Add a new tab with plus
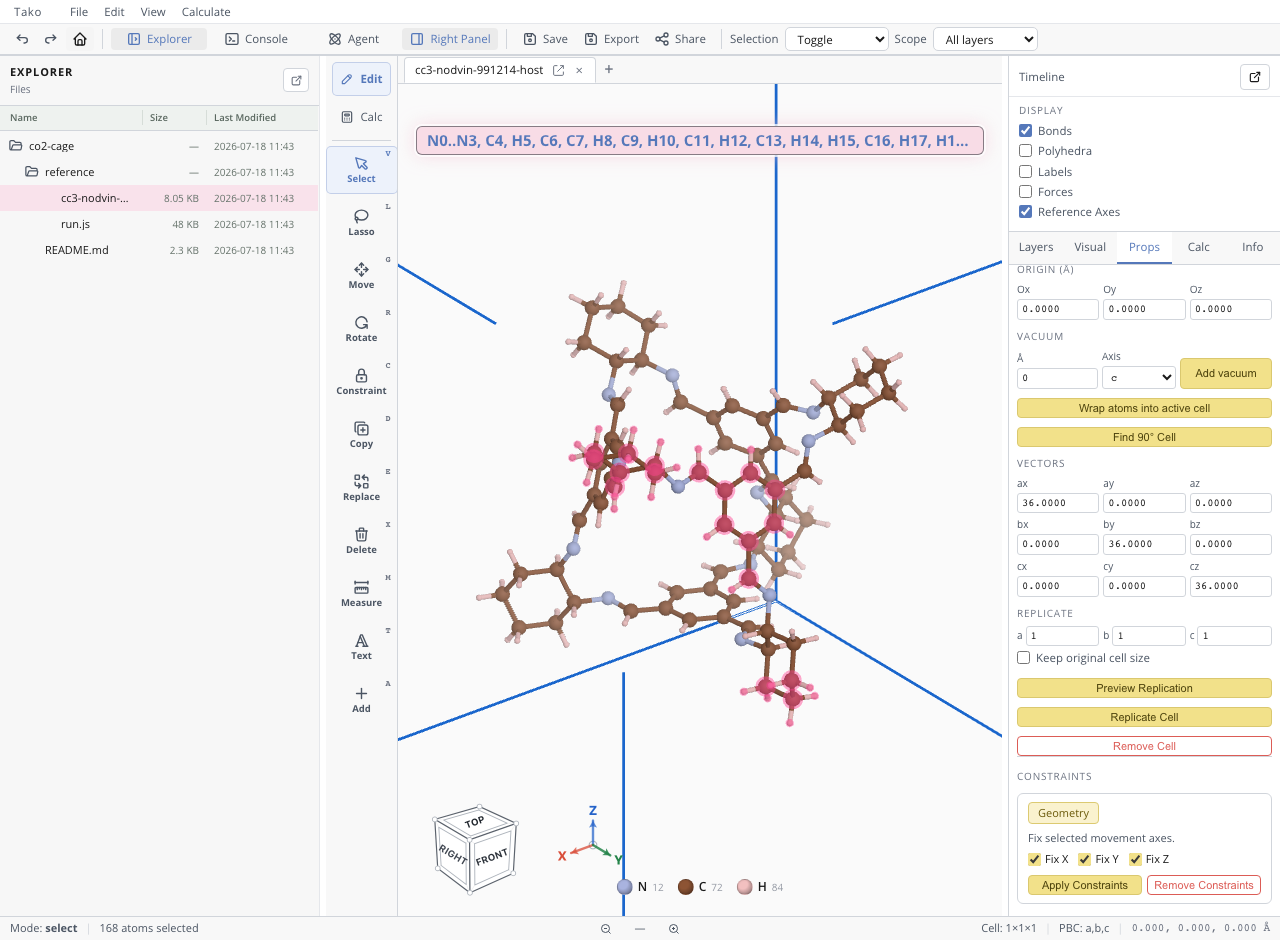The height and width of the screenshot is (940, 1280). click(609, 69)
